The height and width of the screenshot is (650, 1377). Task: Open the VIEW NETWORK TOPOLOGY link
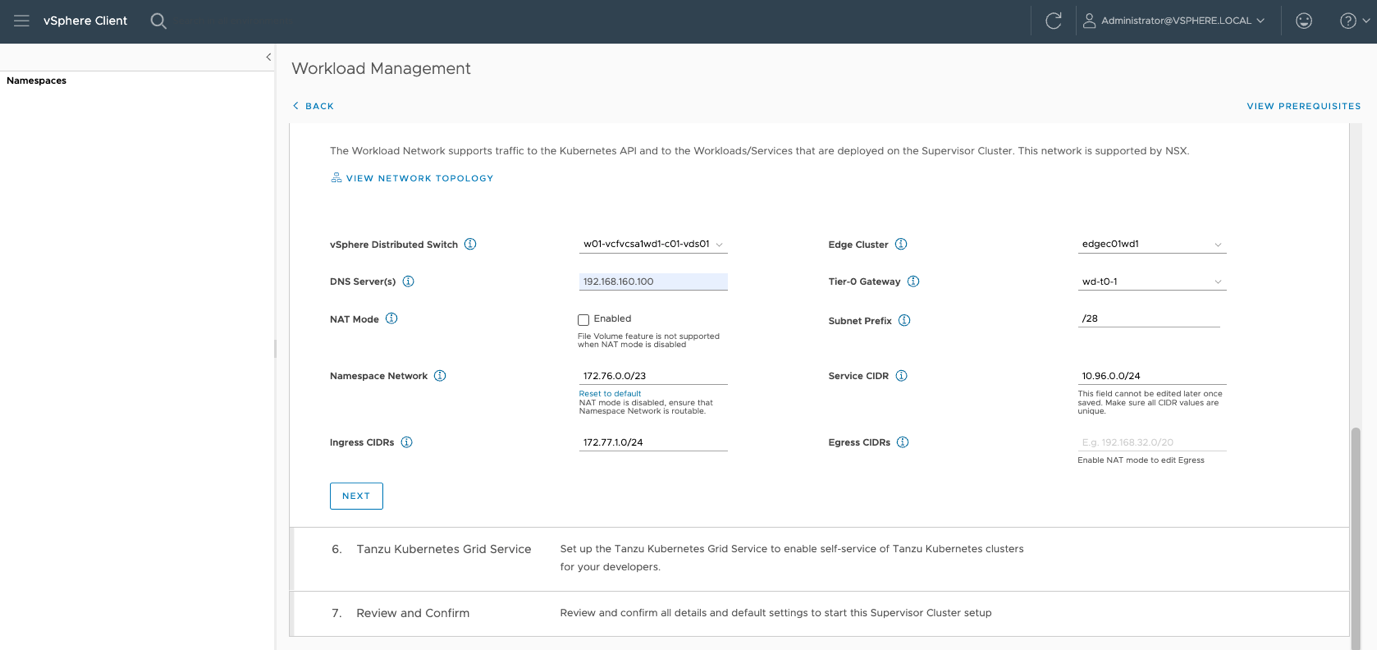[x=420, y=178]
